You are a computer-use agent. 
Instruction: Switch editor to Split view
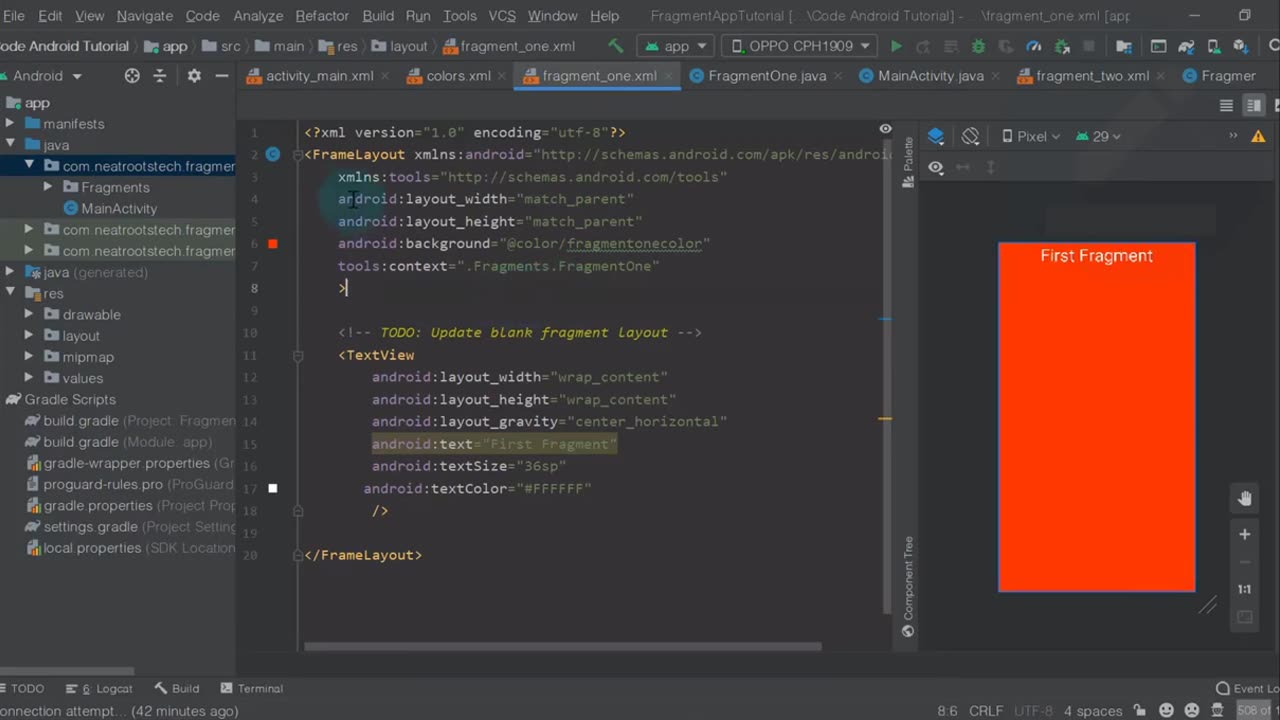[1253, 105]
